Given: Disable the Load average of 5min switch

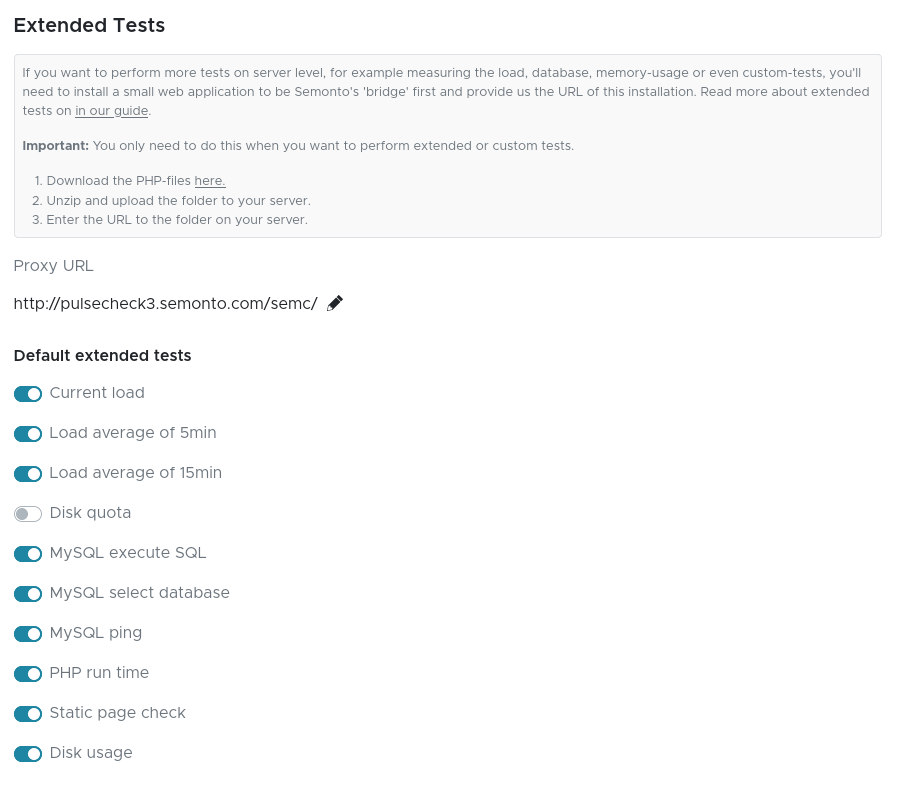Looking at the screenshot, I should pyautogui.click(x=28, y=434).
